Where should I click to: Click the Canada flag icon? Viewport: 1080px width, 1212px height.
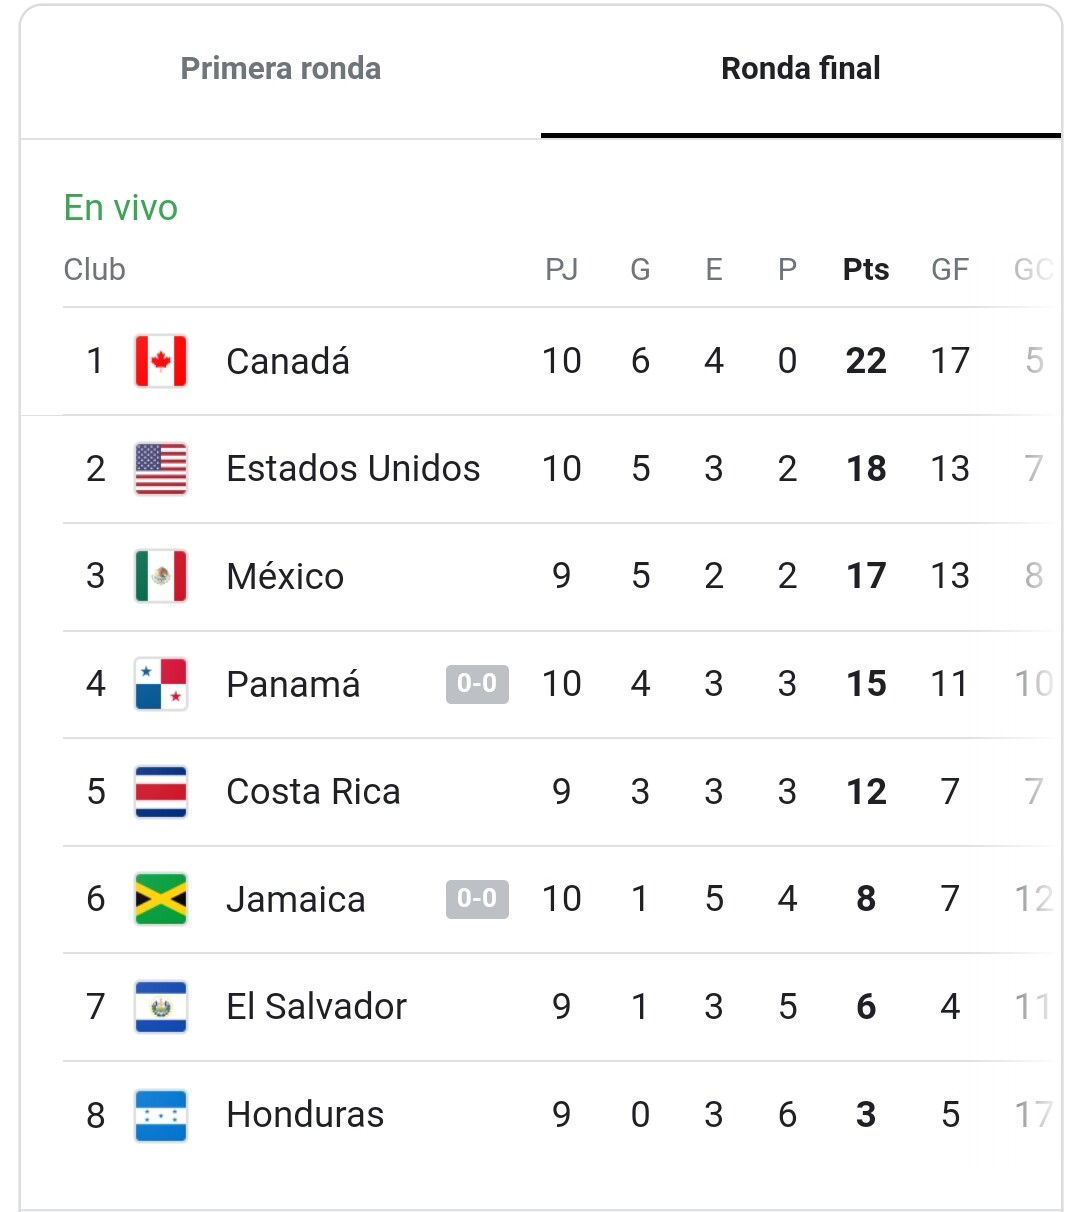161,361
